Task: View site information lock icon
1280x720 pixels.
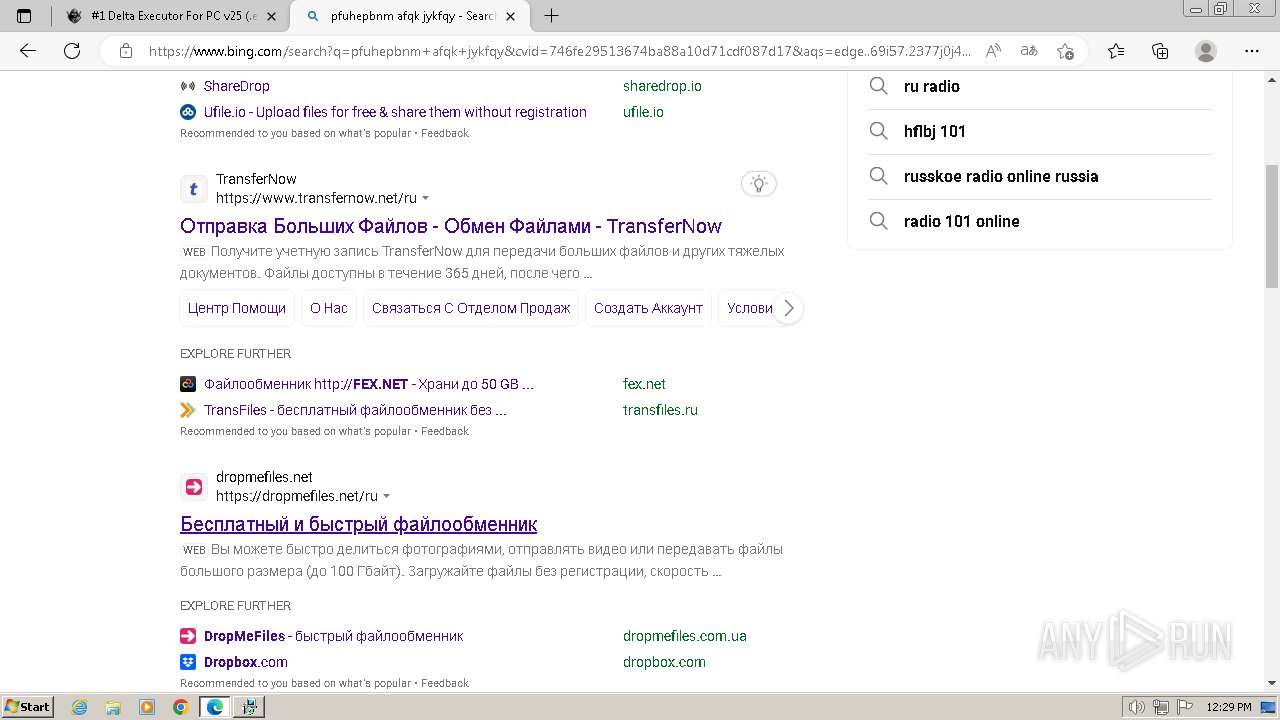Action: tap(125, 51)
